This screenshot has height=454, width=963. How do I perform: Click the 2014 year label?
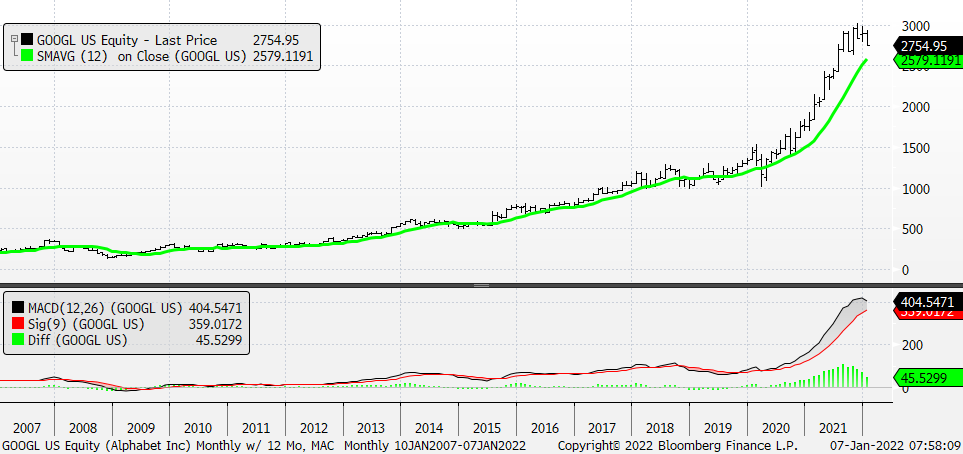pyautogui.click(x=429, y=428)
